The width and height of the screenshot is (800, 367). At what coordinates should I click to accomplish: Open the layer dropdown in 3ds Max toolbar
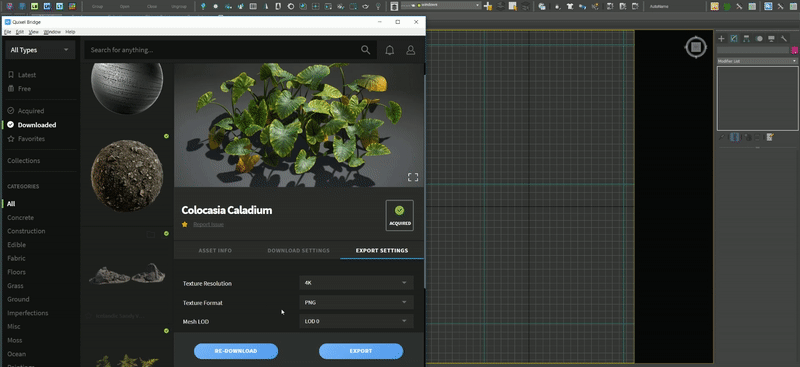click(440, 6)
